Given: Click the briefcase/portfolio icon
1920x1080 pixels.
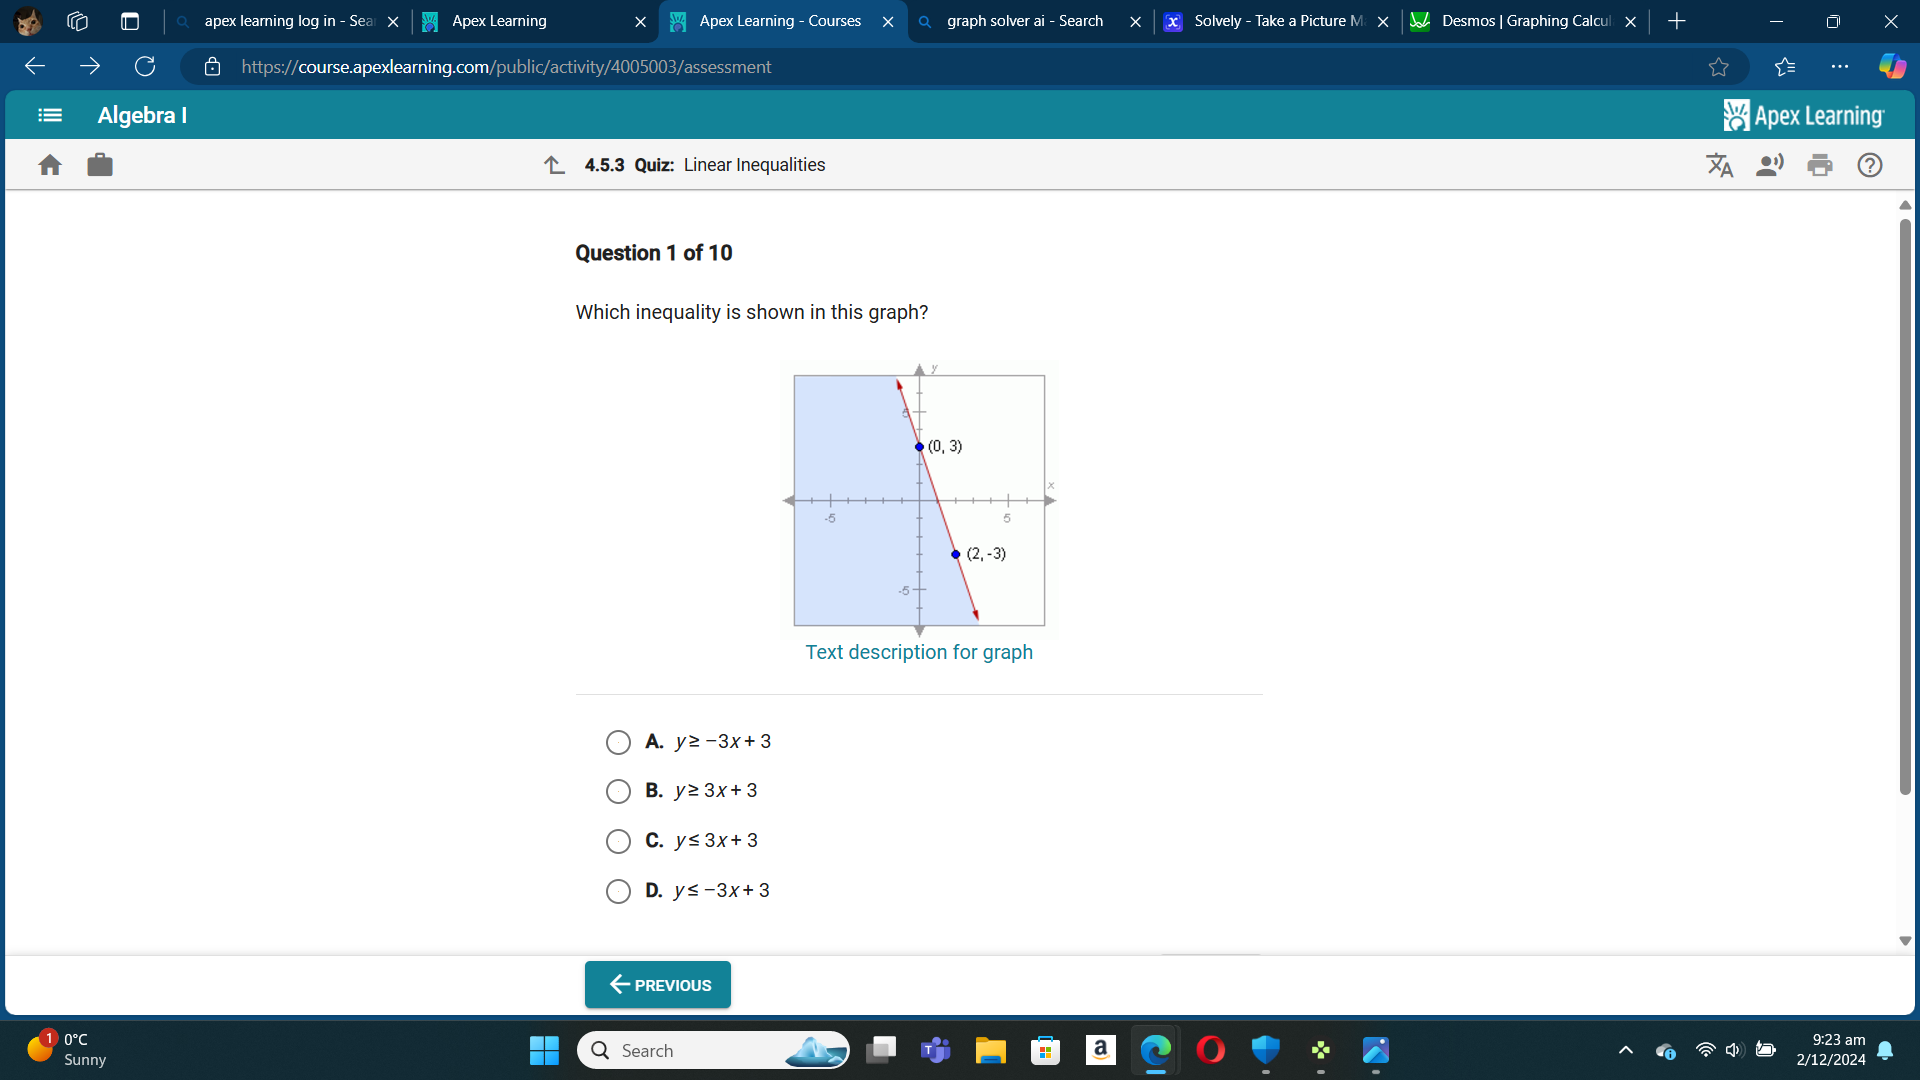Looking at the screenshot, I should 100,164.
